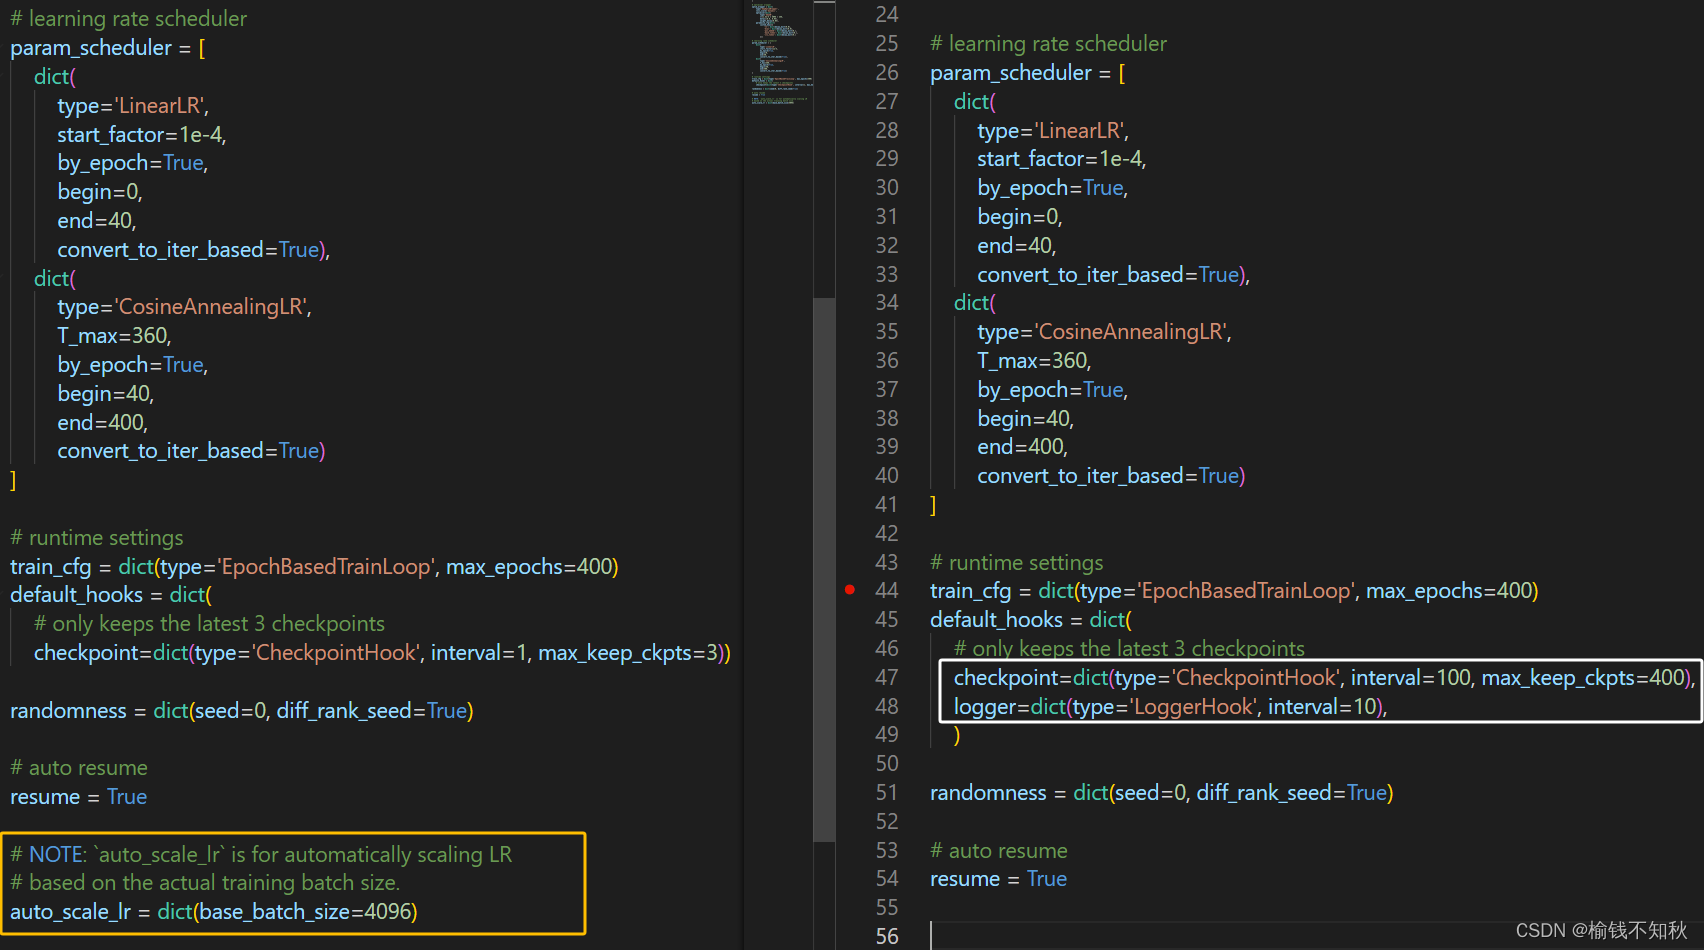Image resolution: width=1704 pixels, height=950 pixels.
Task: Click 'resume' in the left editor
Action: pyautogui.click(x=45, y=797)
